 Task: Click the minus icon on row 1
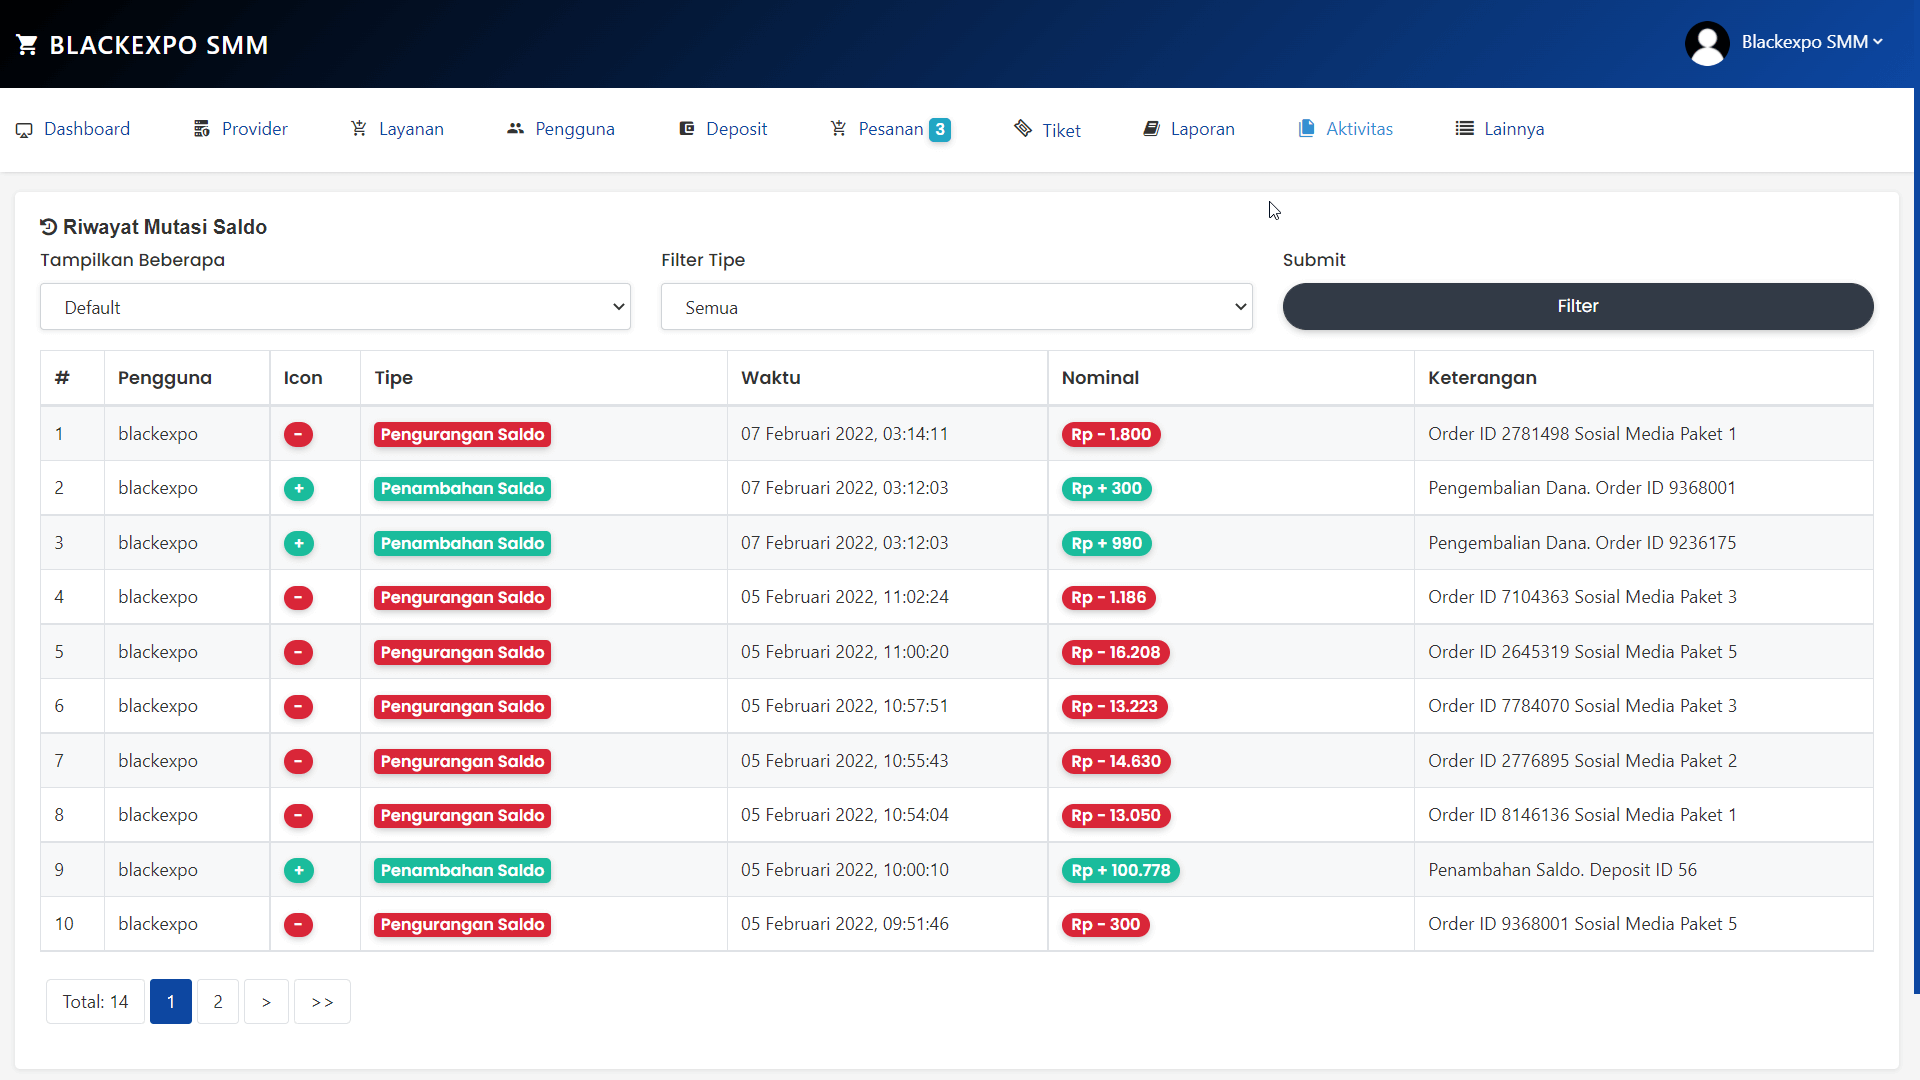coord(298,434)
